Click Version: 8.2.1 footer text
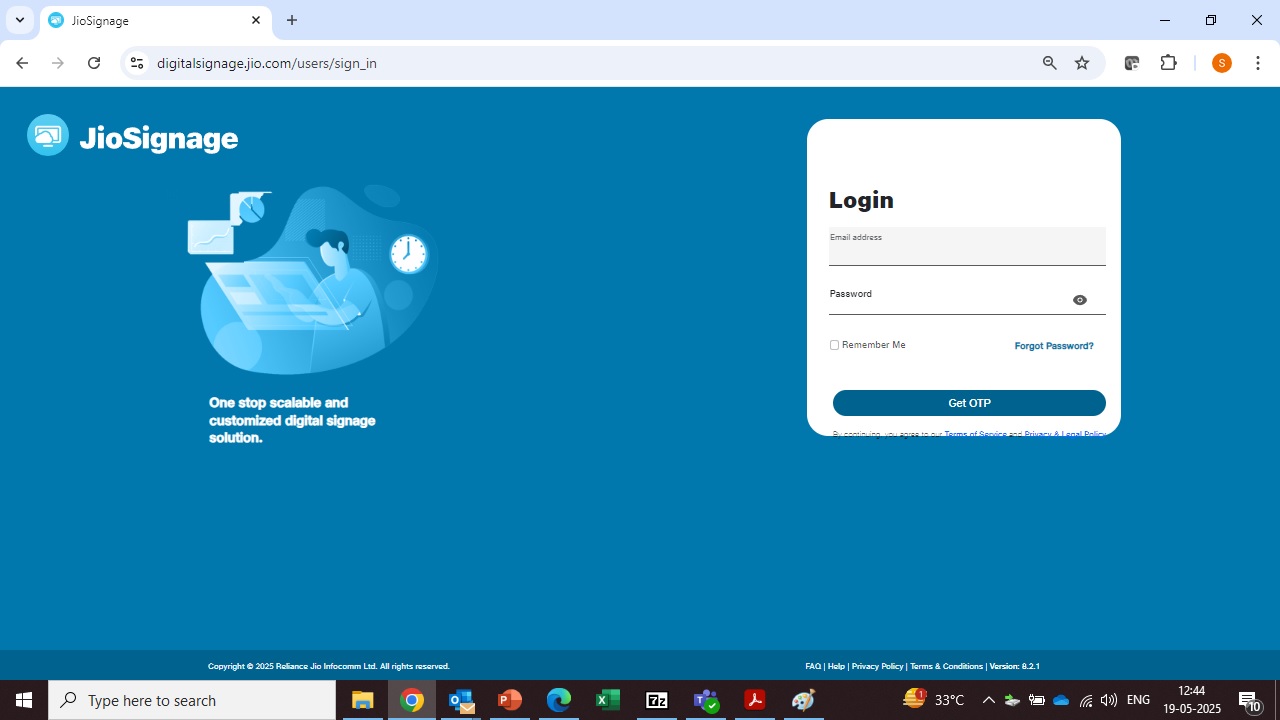This screenshot has width=1280, height=720. [x=1015, y=666]
